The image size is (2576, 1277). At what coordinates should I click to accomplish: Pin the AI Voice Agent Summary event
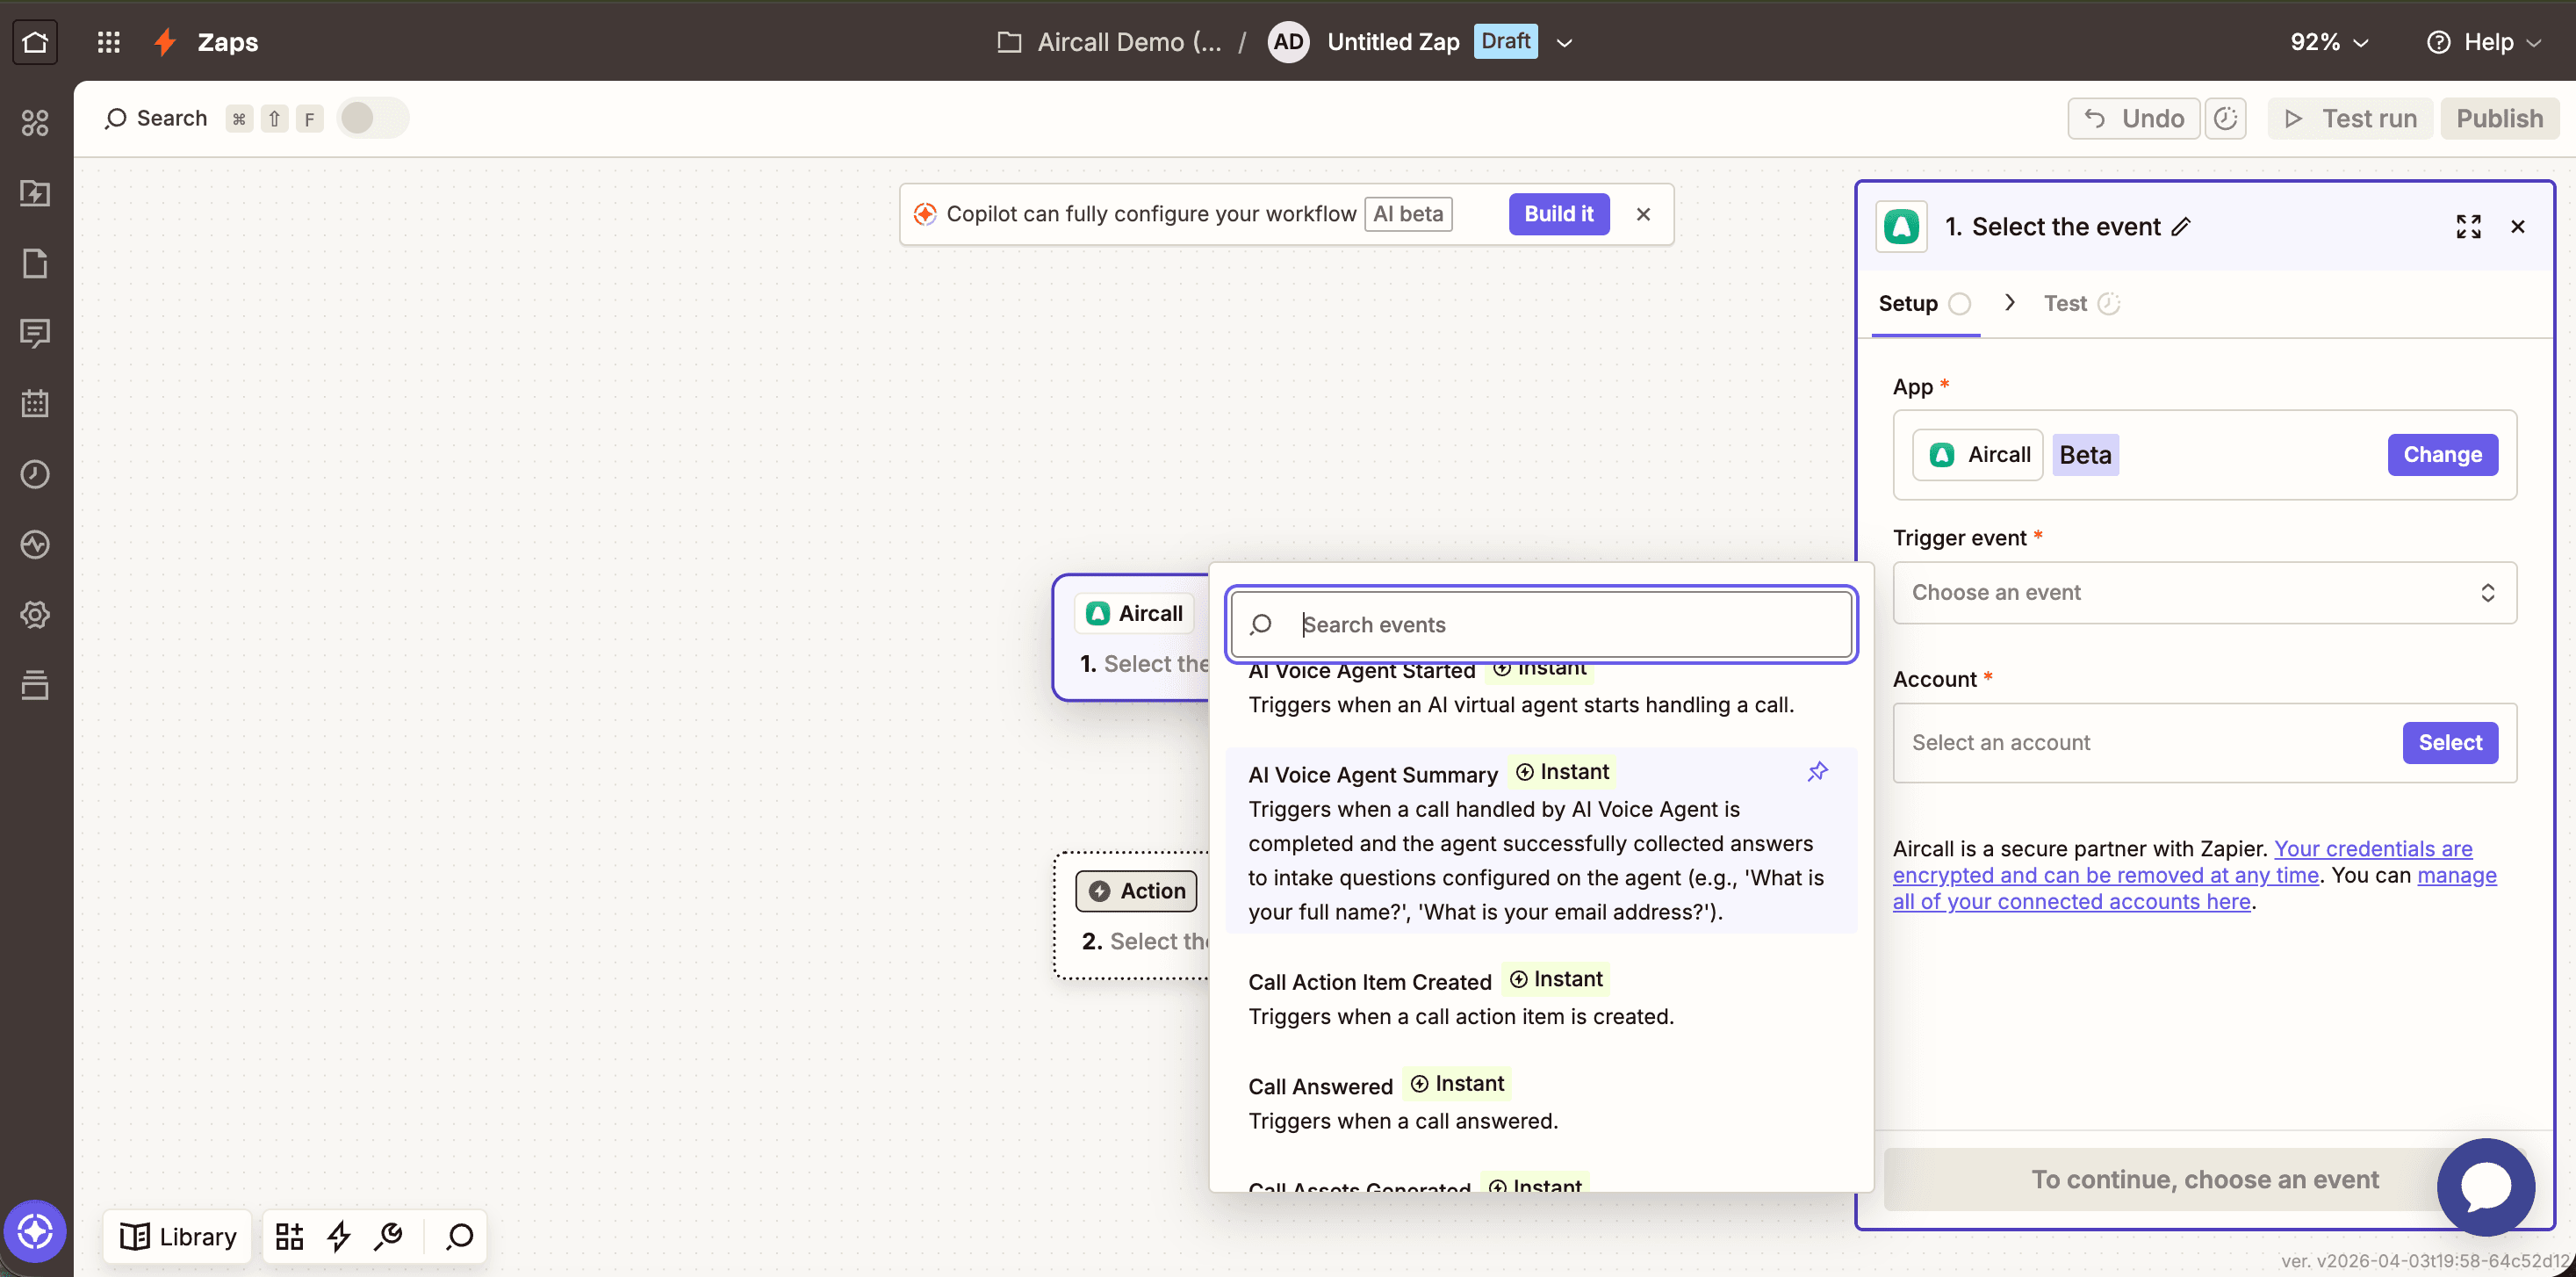(x=1817, y=771)
